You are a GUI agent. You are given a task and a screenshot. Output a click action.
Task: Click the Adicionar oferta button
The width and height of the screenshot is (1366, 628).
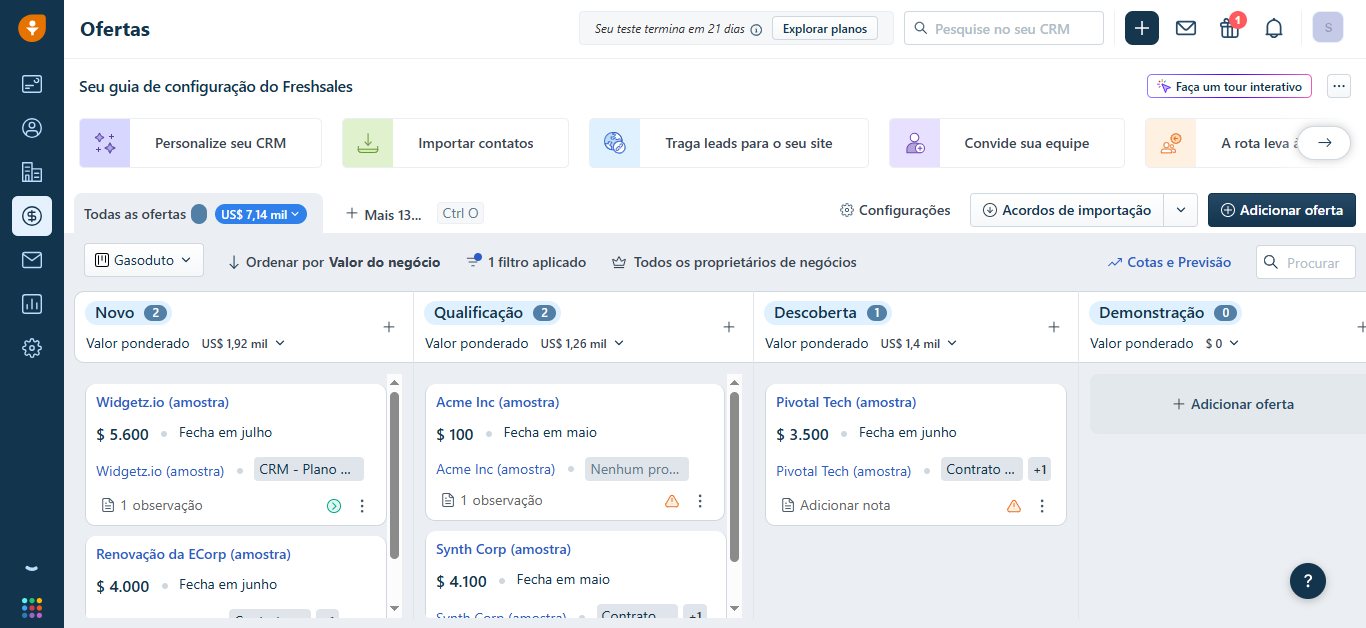point(1282,210)
